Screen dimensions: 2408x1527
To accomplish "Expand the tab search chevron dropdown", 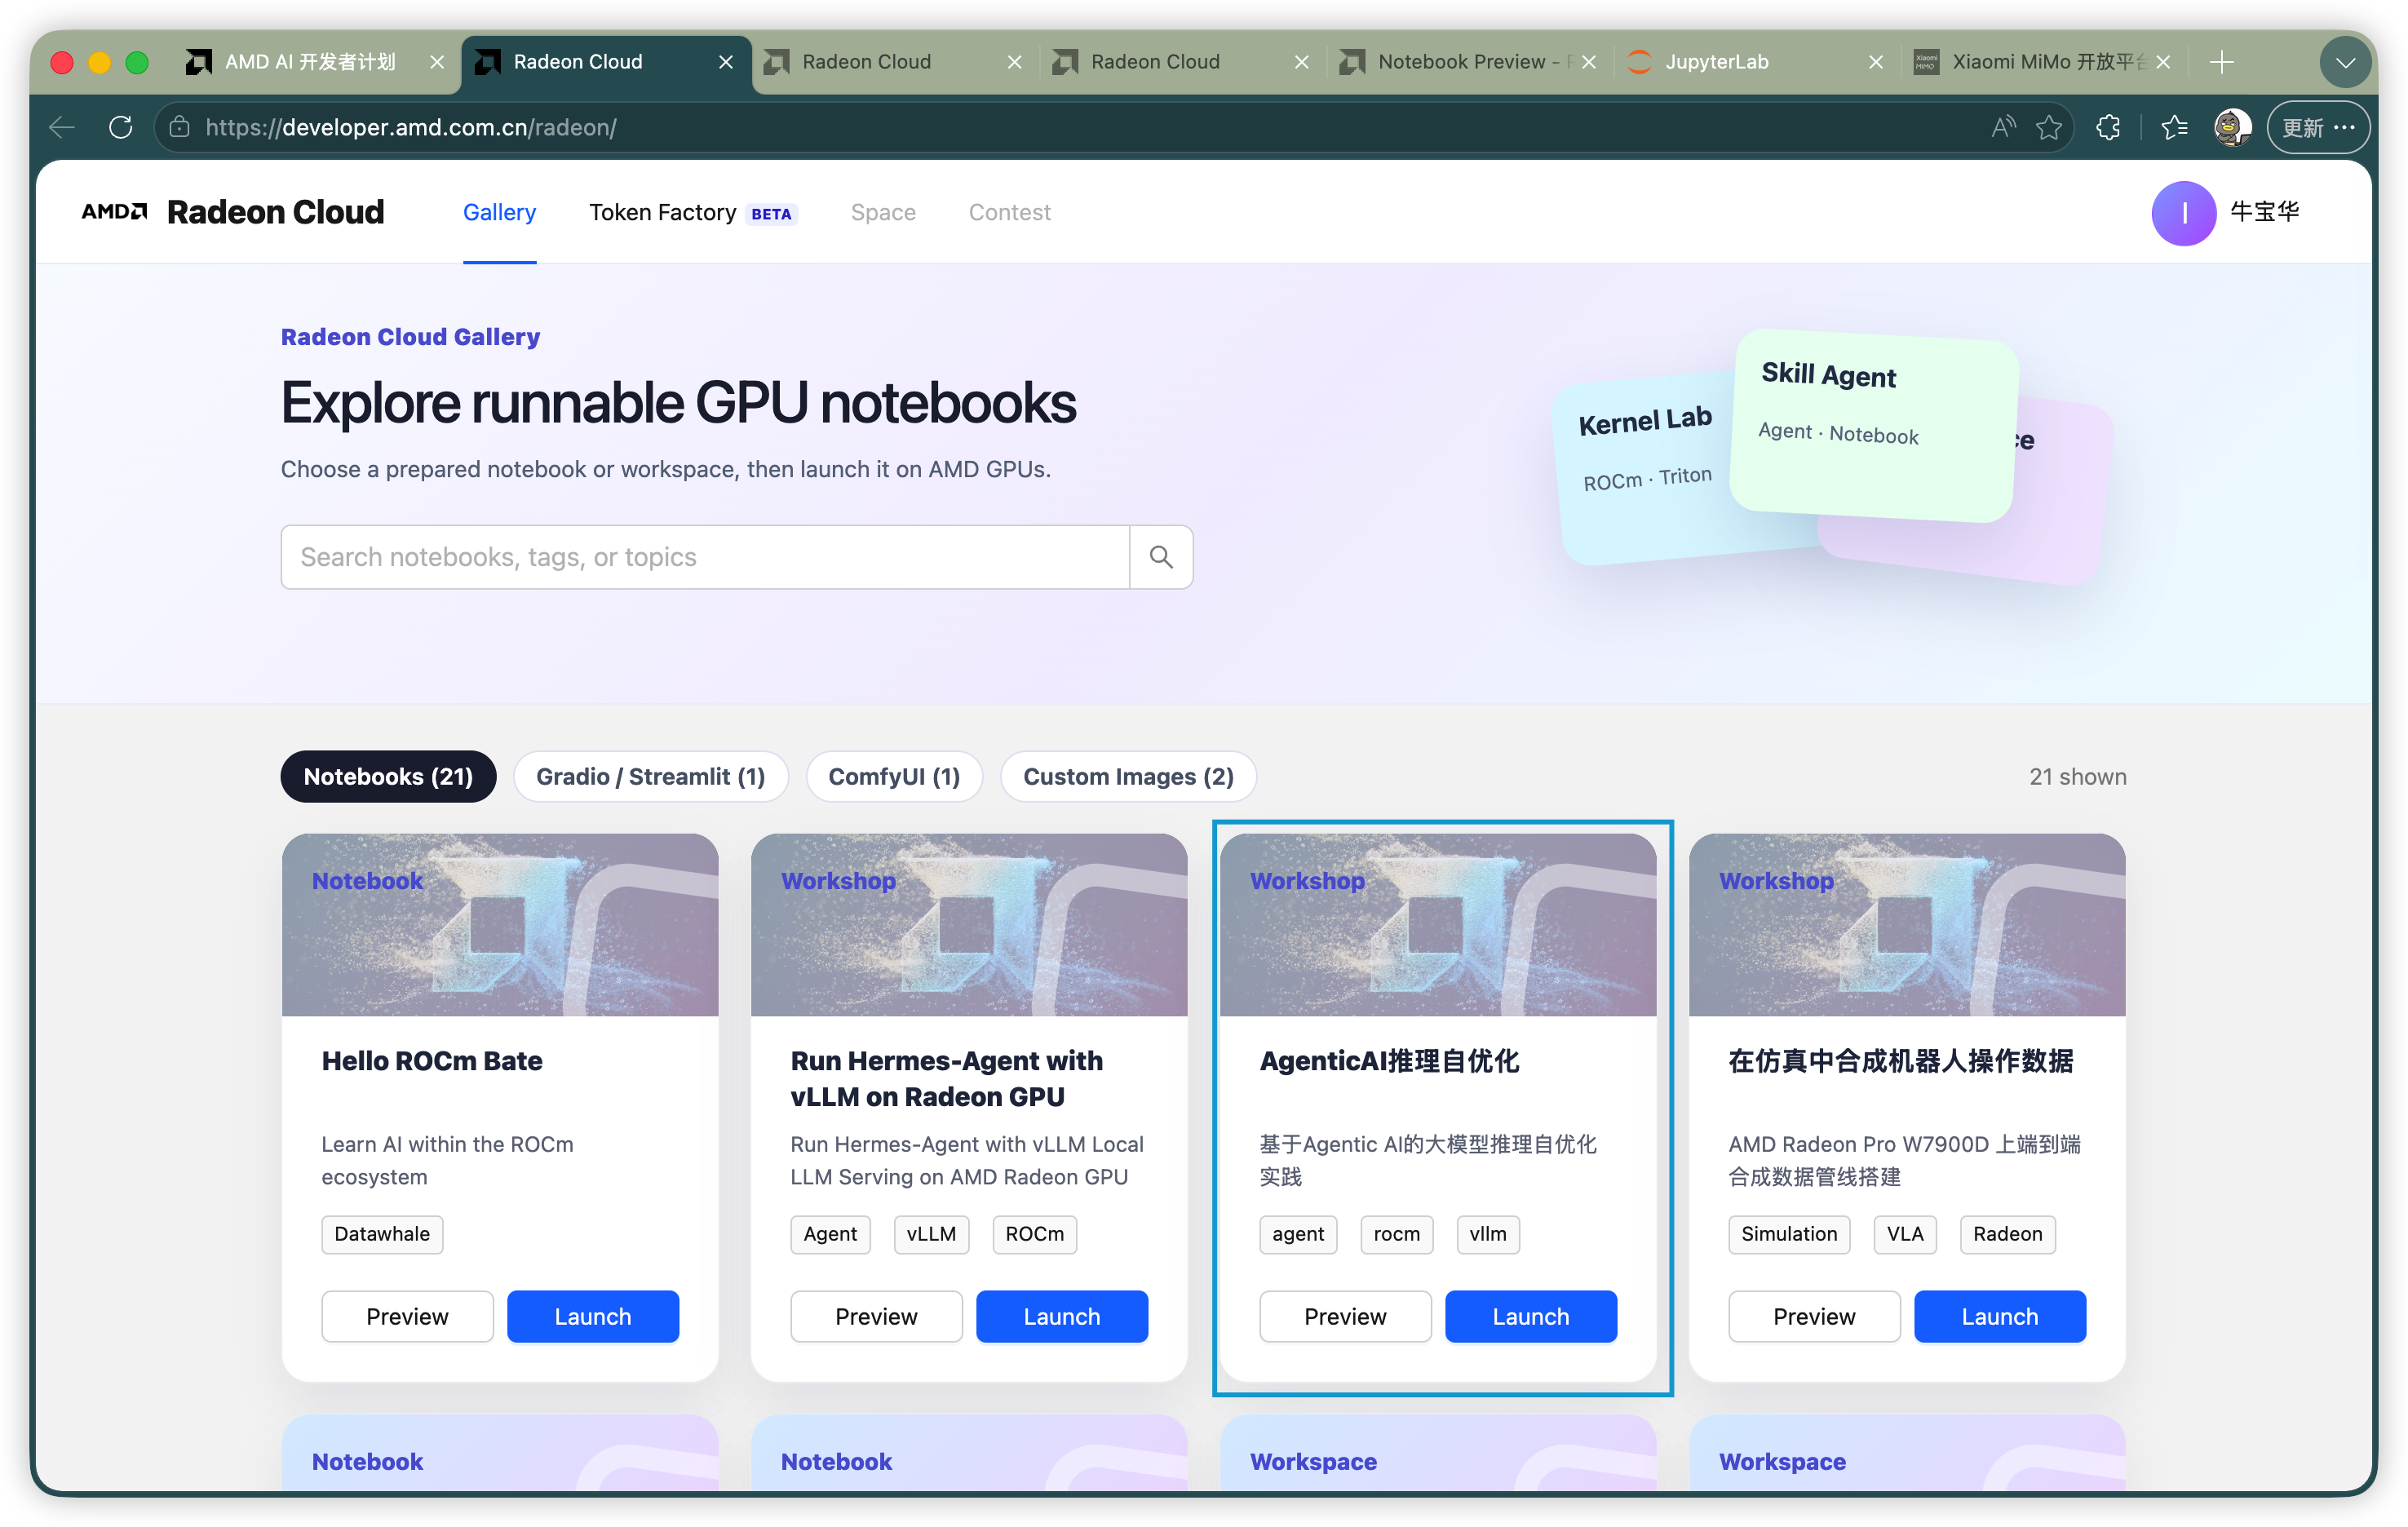I will (x=2344, y=62).
